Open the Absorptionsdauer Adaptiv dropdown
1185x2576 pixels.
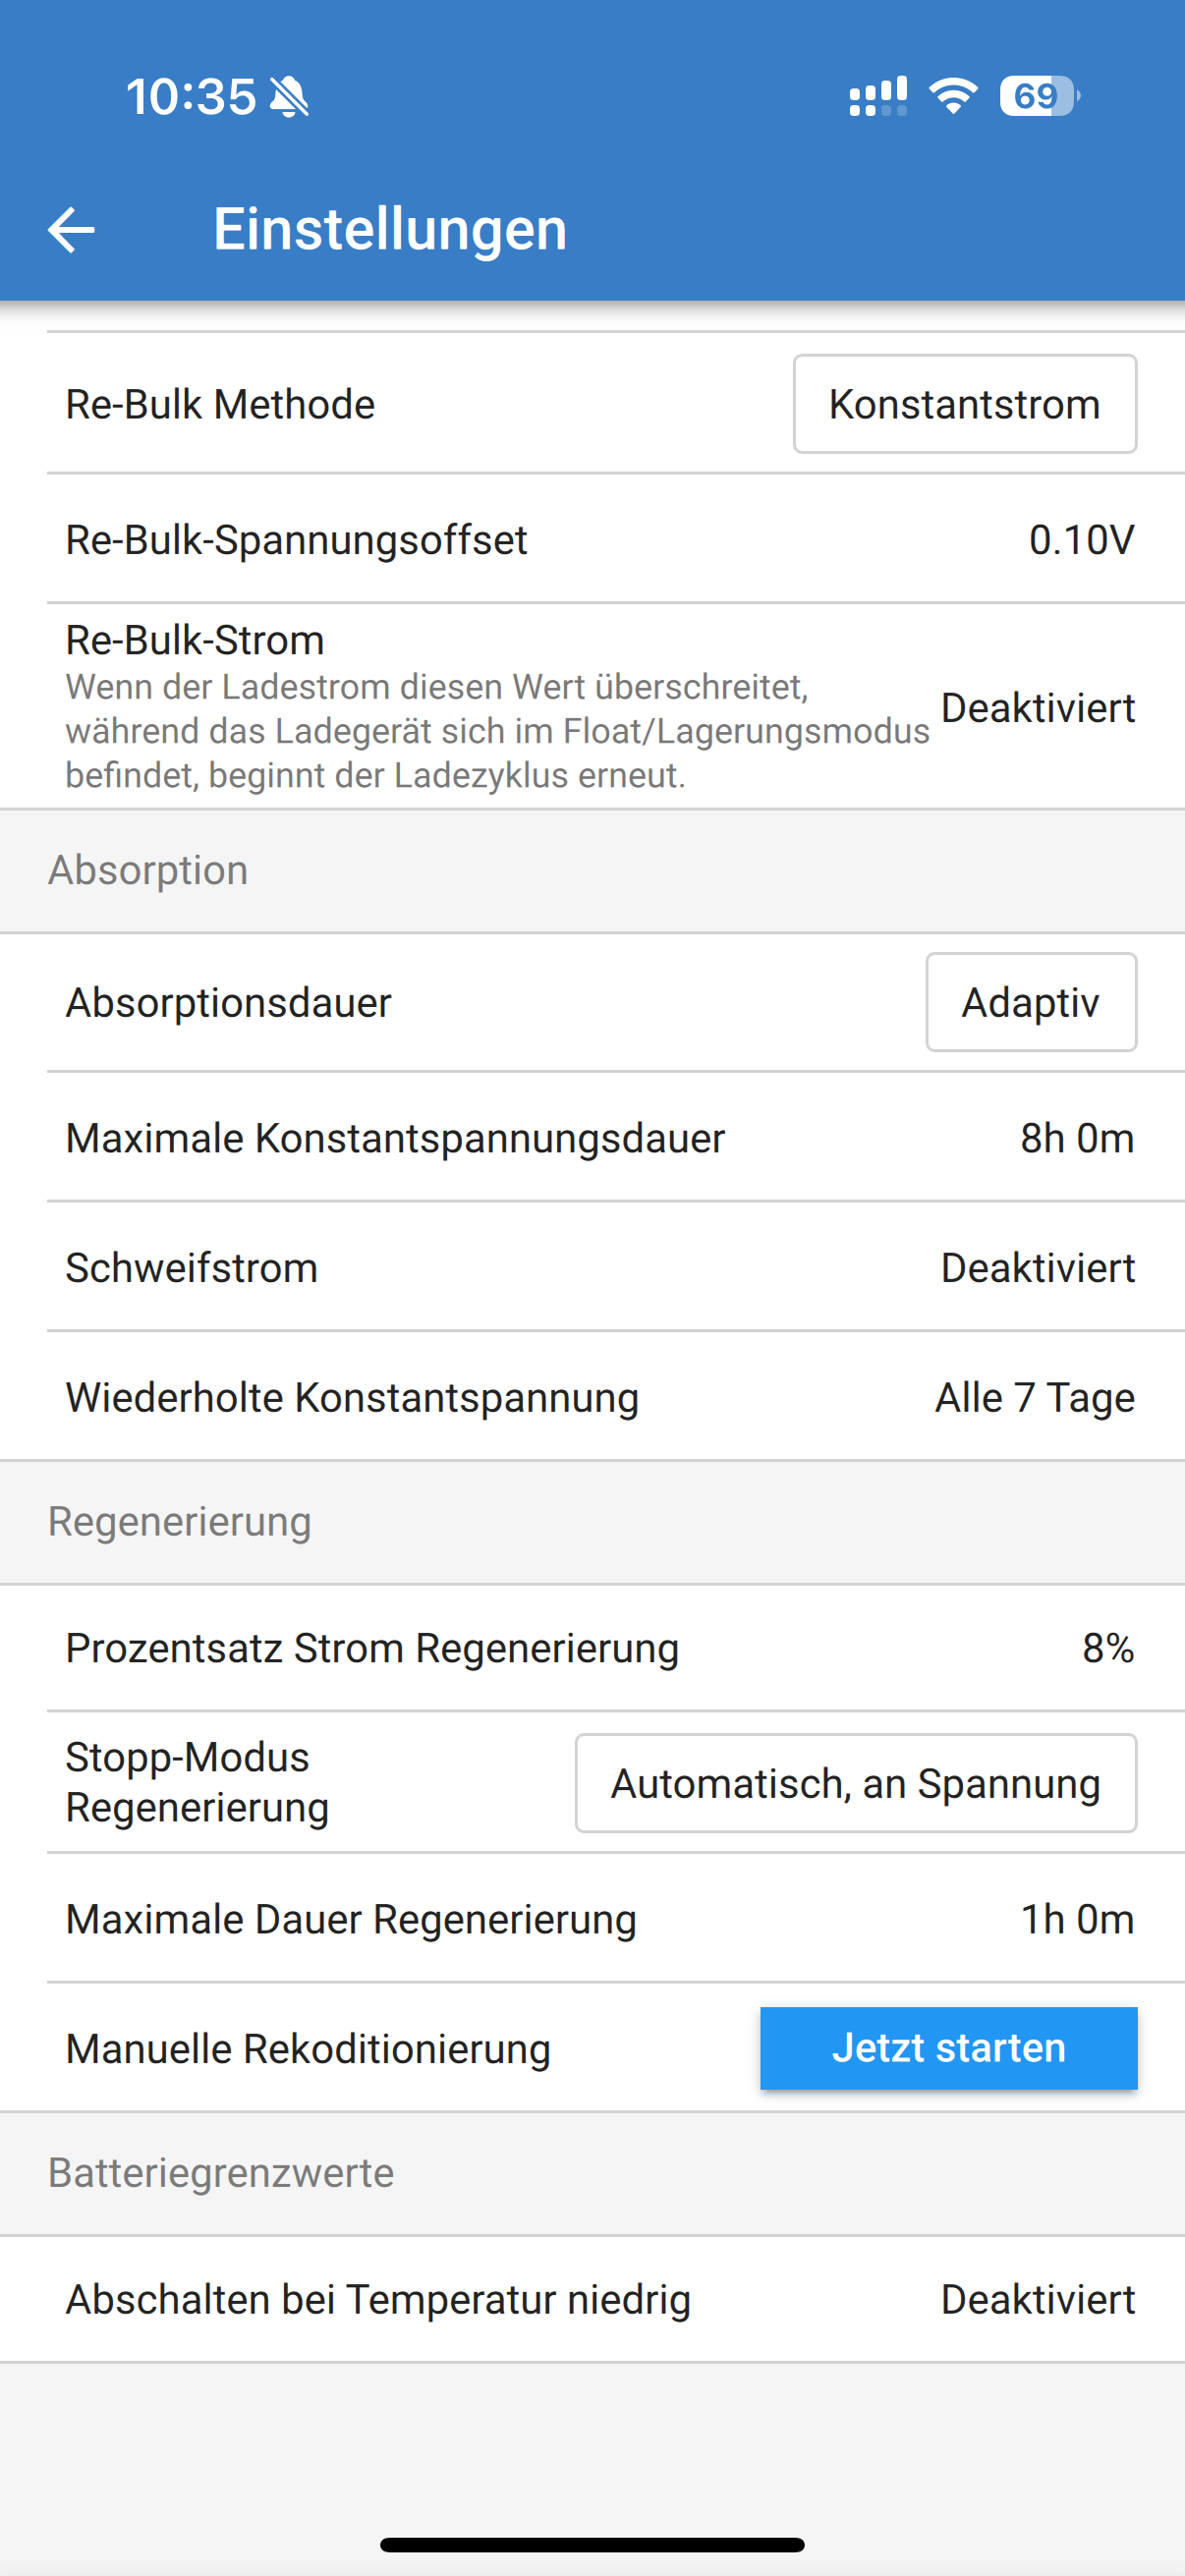[x=1031, y=1002]
